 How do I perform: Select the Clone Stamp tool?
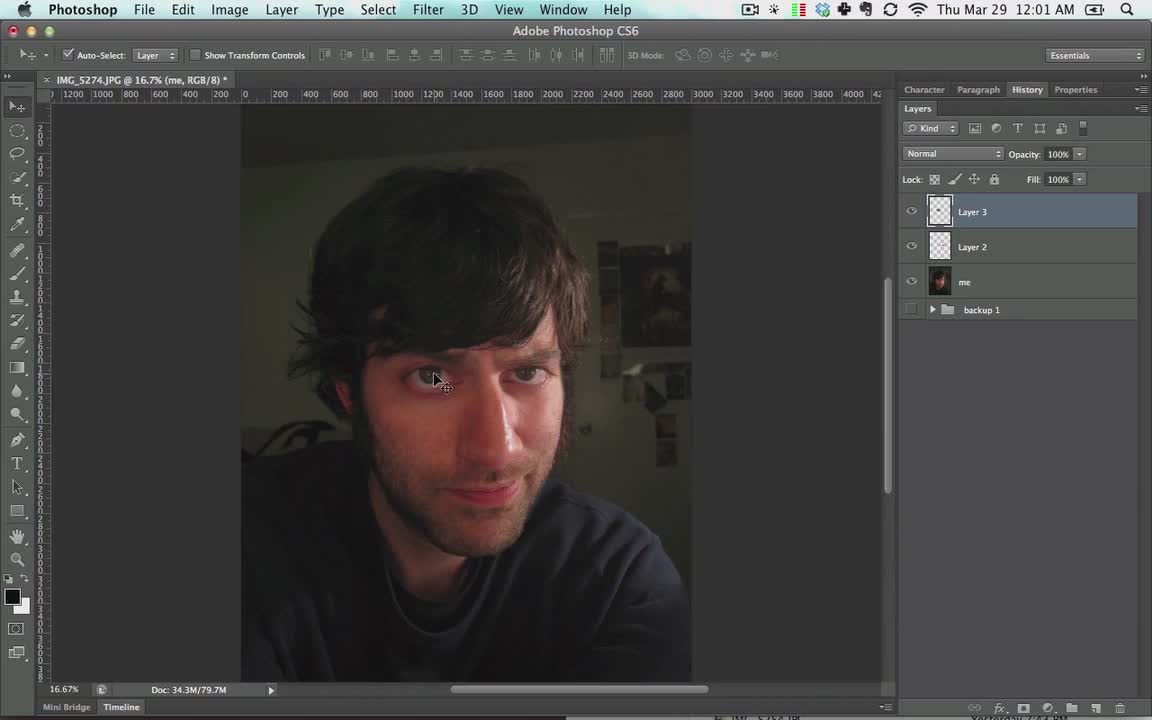pos(17,298)
